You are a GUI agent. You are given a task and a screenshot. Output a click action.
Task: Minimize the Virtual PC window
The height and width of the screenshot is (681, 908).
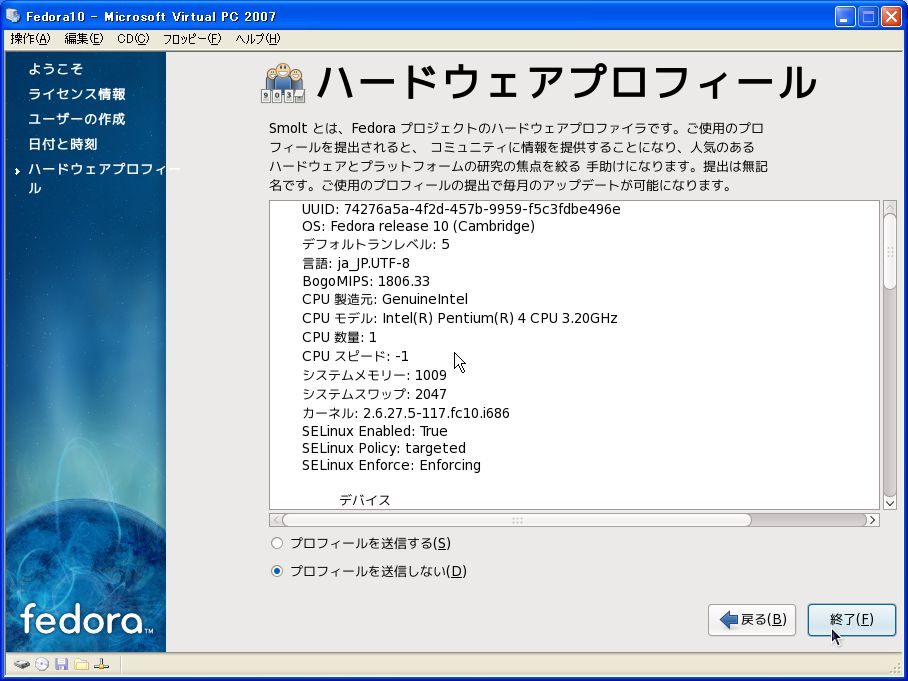(844, 16)
